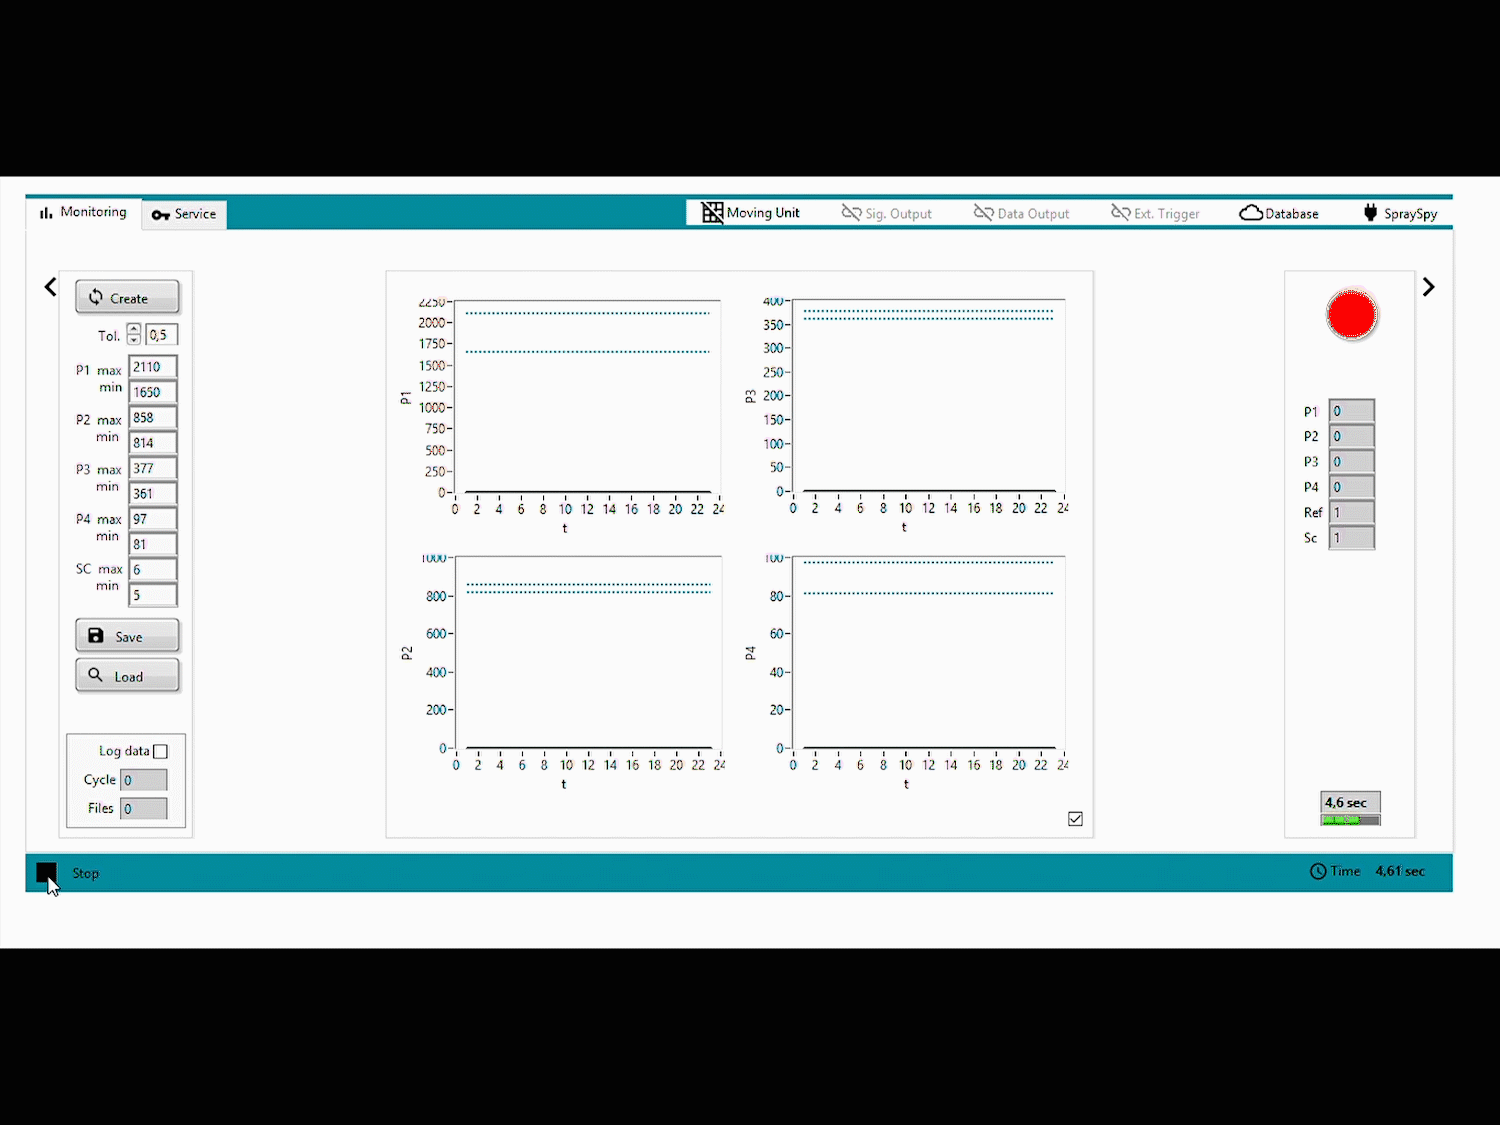Toggle the checkbox below the charts
This screenshot has height=1125, width=1500.
pos(1075,819)
